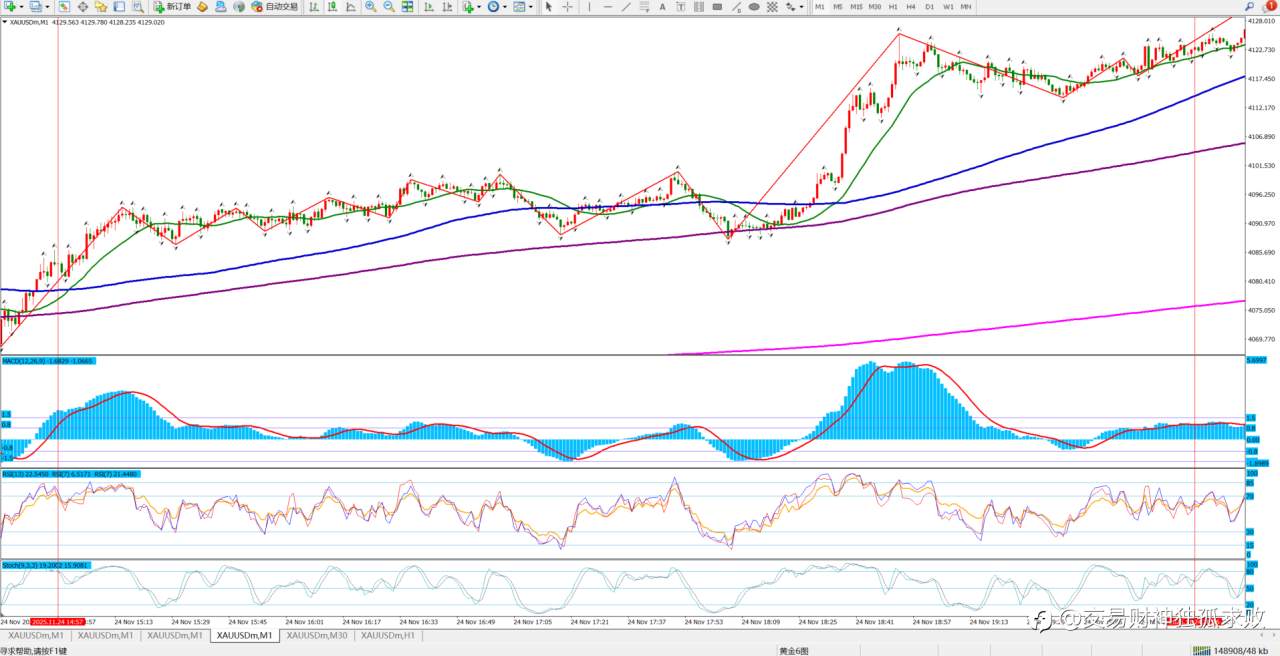
Task: Select the rectangle shape tool
Action: pyautogui.click(x=717, y=6)
